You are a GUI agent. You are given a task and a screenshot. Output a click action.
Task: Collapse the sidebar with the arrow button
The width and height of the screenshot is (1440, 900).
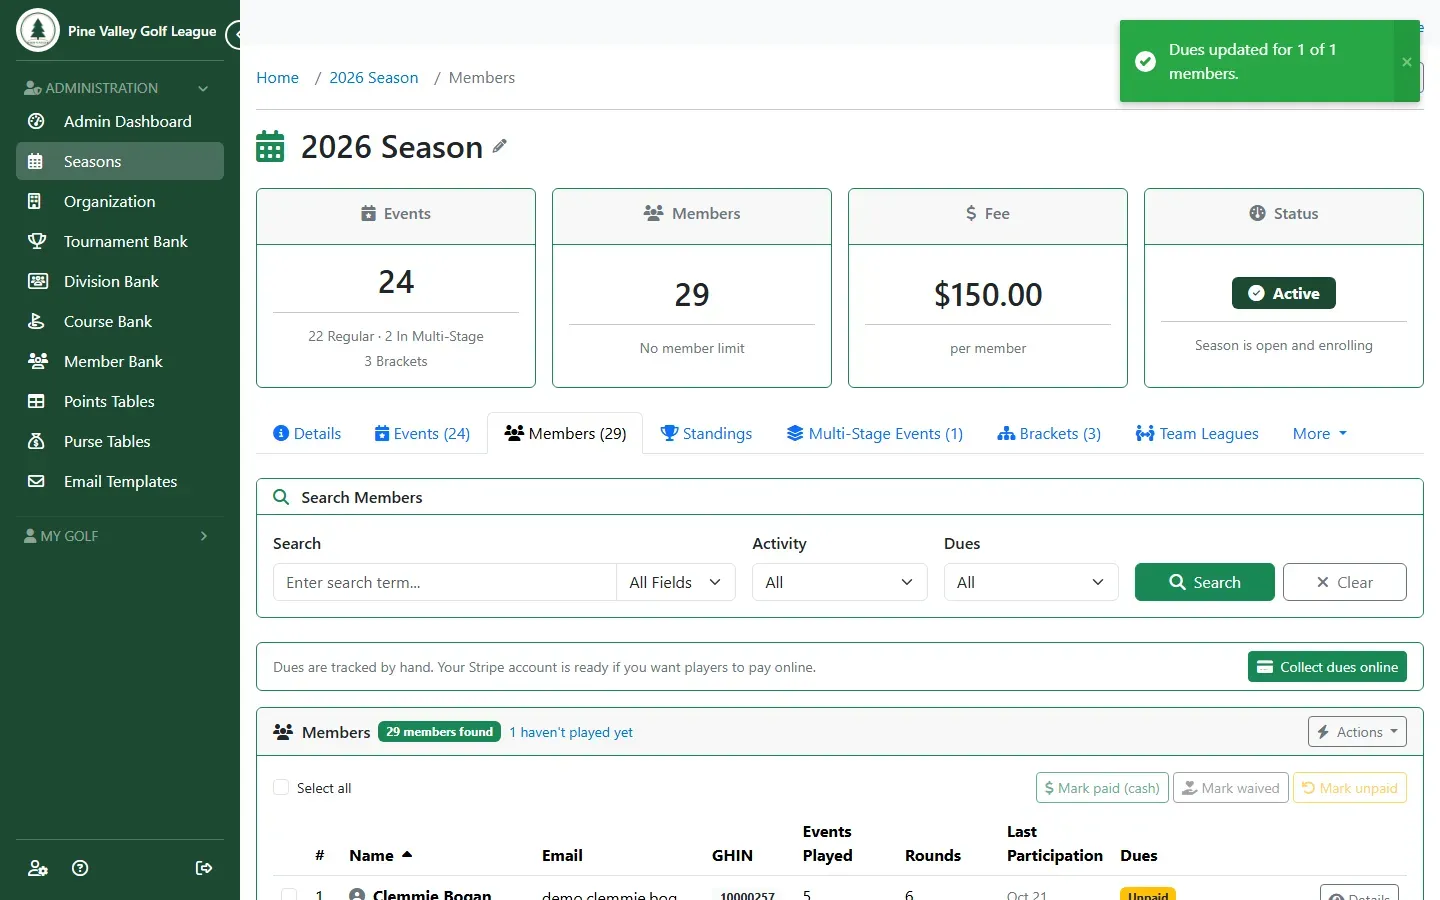coord(235,35)
